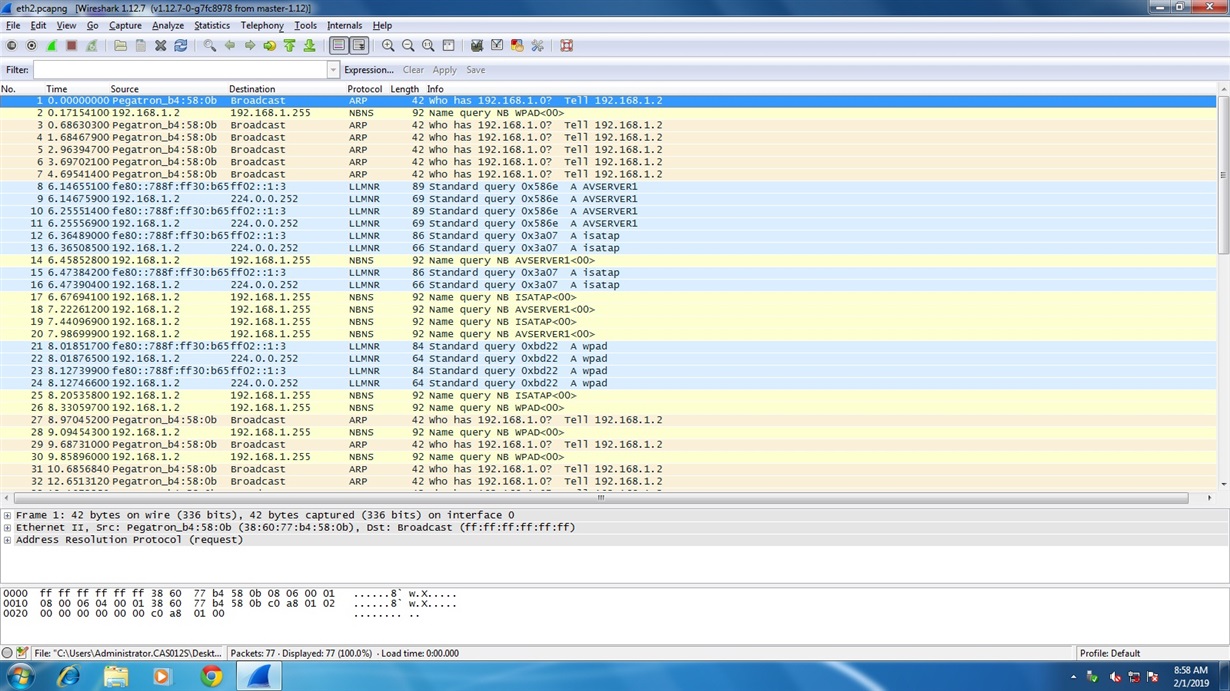The width and height of the screenshot is (1230, 691).
Task: Open Internet Explorer from the taskbar
Action: 68,677
